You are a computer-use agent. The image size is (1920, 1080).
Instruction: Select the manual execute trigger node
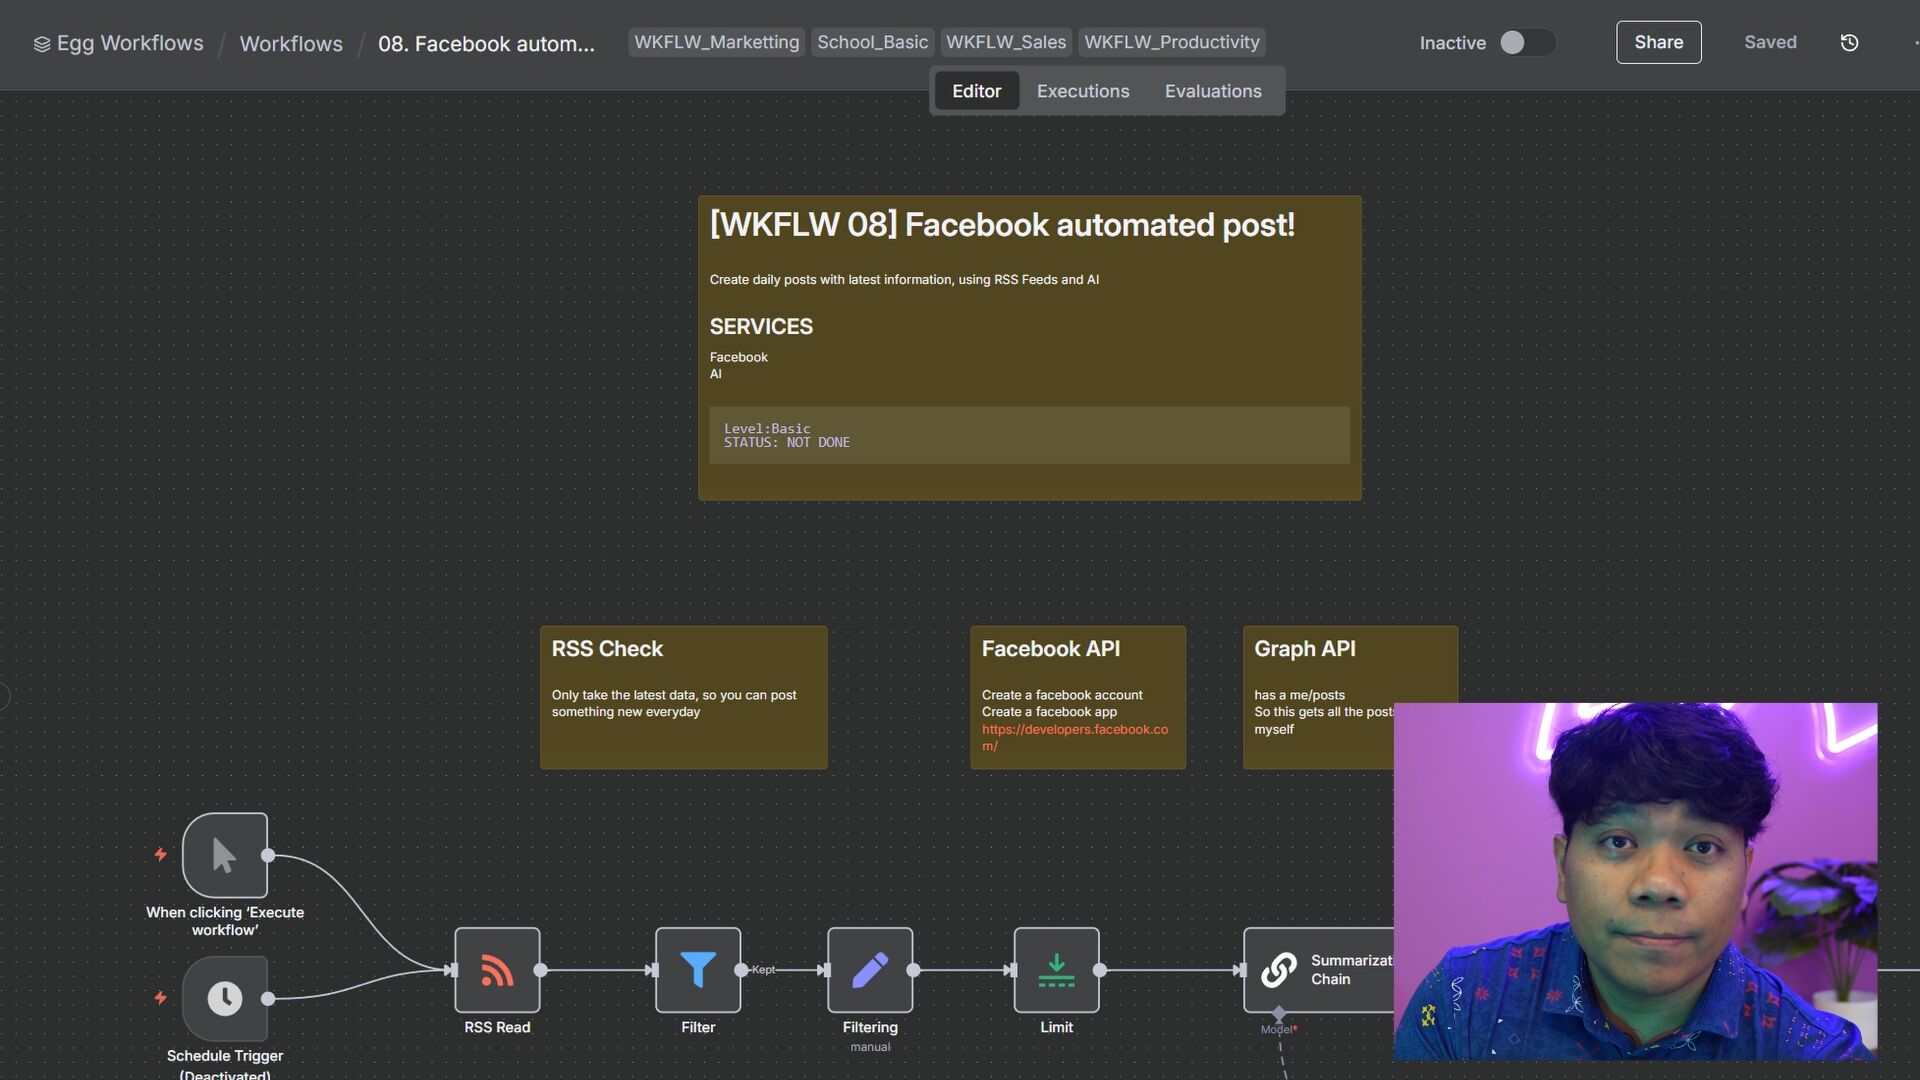coord(225,855)
